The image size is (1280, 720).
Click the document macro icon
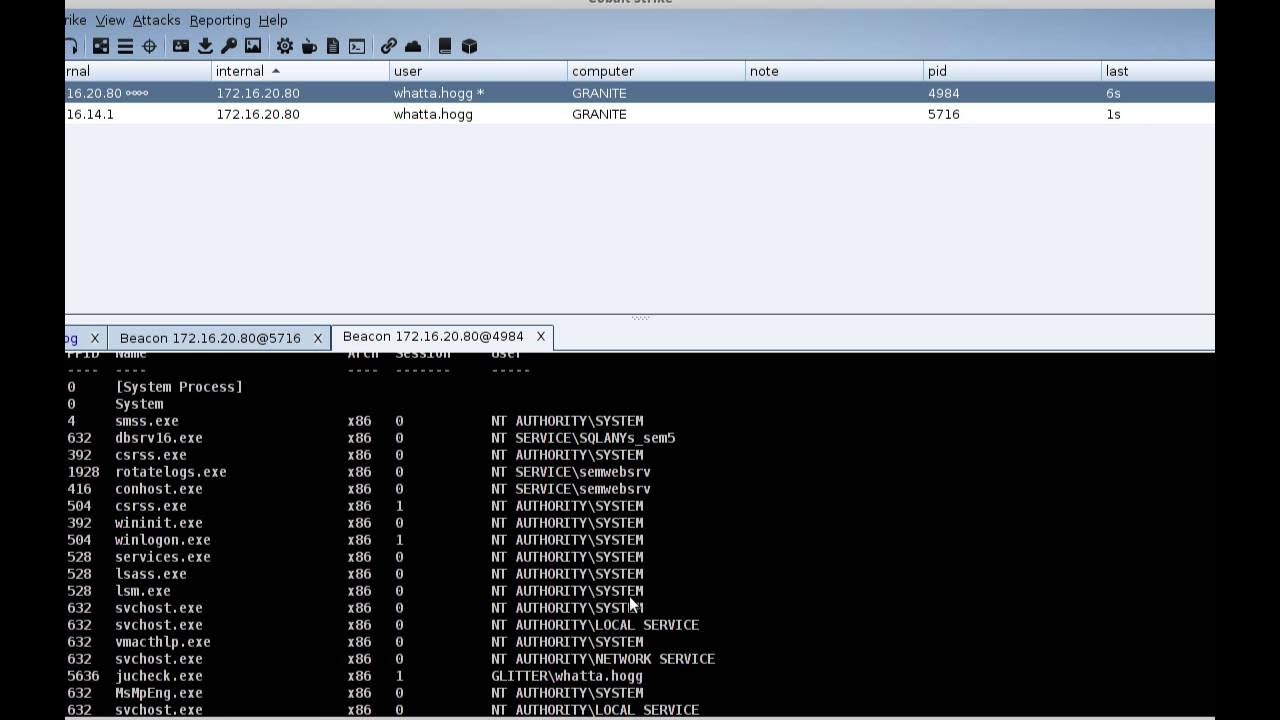click(333, 46)
